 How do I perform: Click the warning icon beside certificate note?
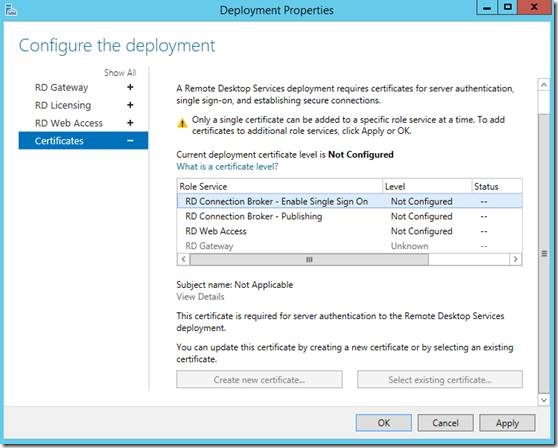tap(182, 123)
